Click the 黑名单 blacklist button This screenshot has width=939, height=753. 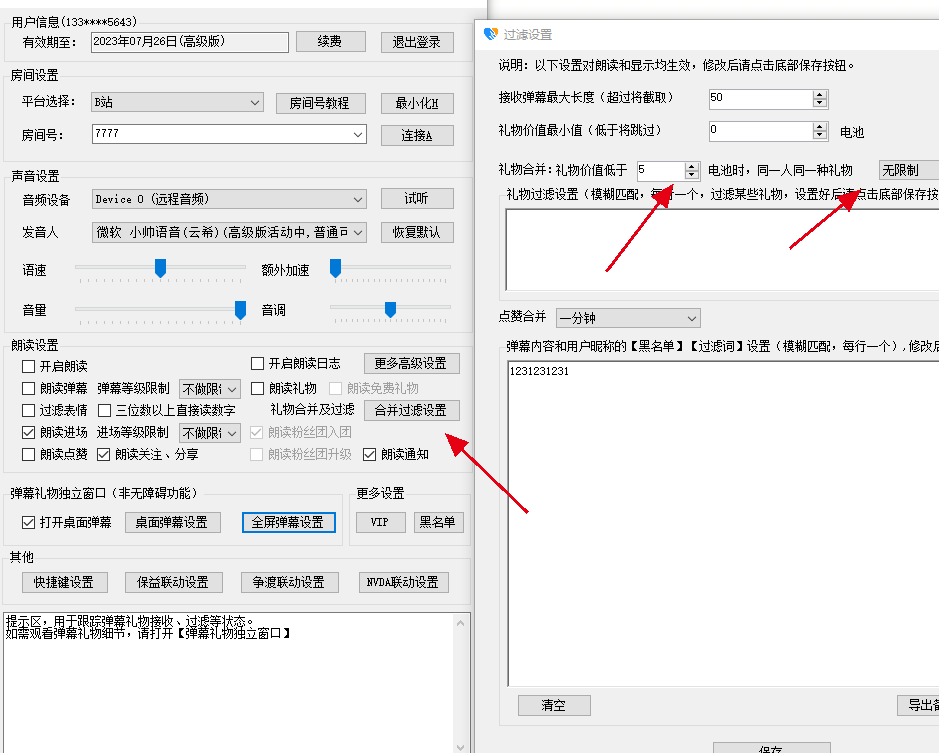[x=438, y=522]
